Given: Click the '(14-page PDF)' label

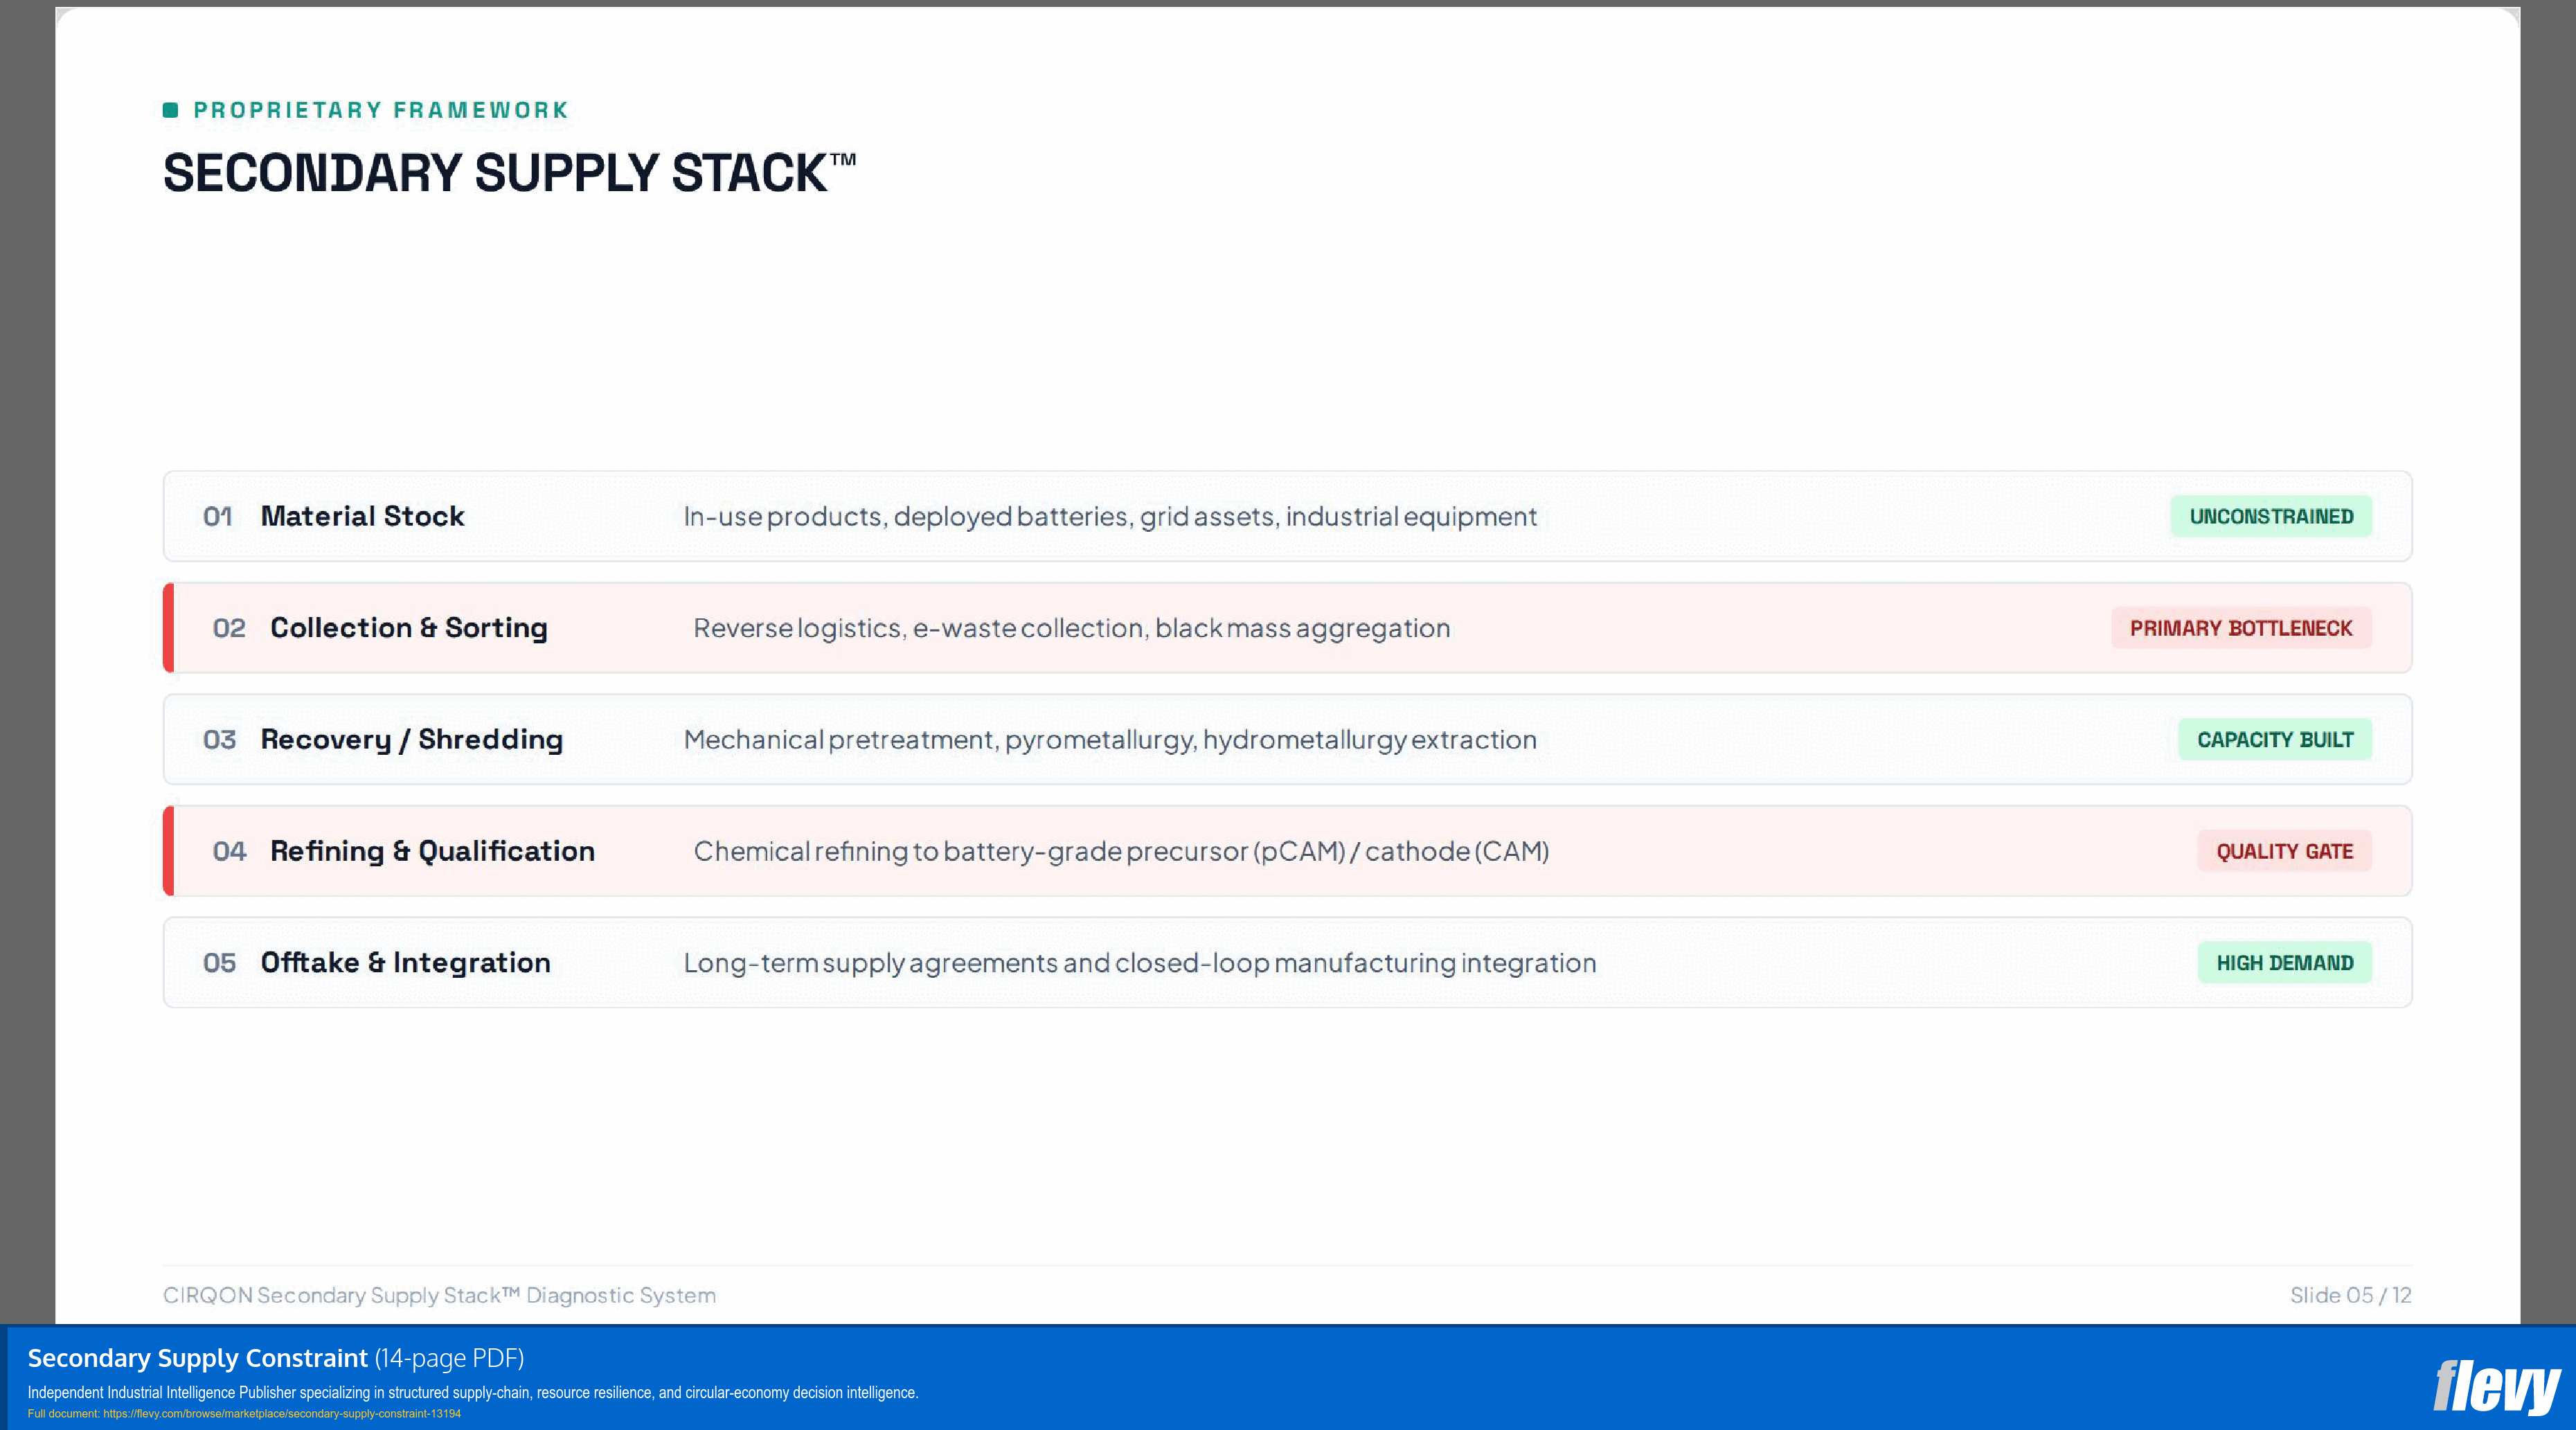Looking at the screenshot, I should (x=449, y=1358).
